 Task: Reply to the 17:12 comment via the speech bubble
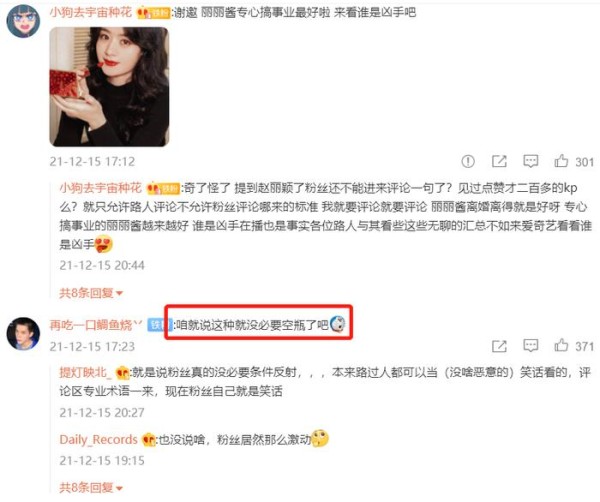pyautogui.click(x=530, y=161)
